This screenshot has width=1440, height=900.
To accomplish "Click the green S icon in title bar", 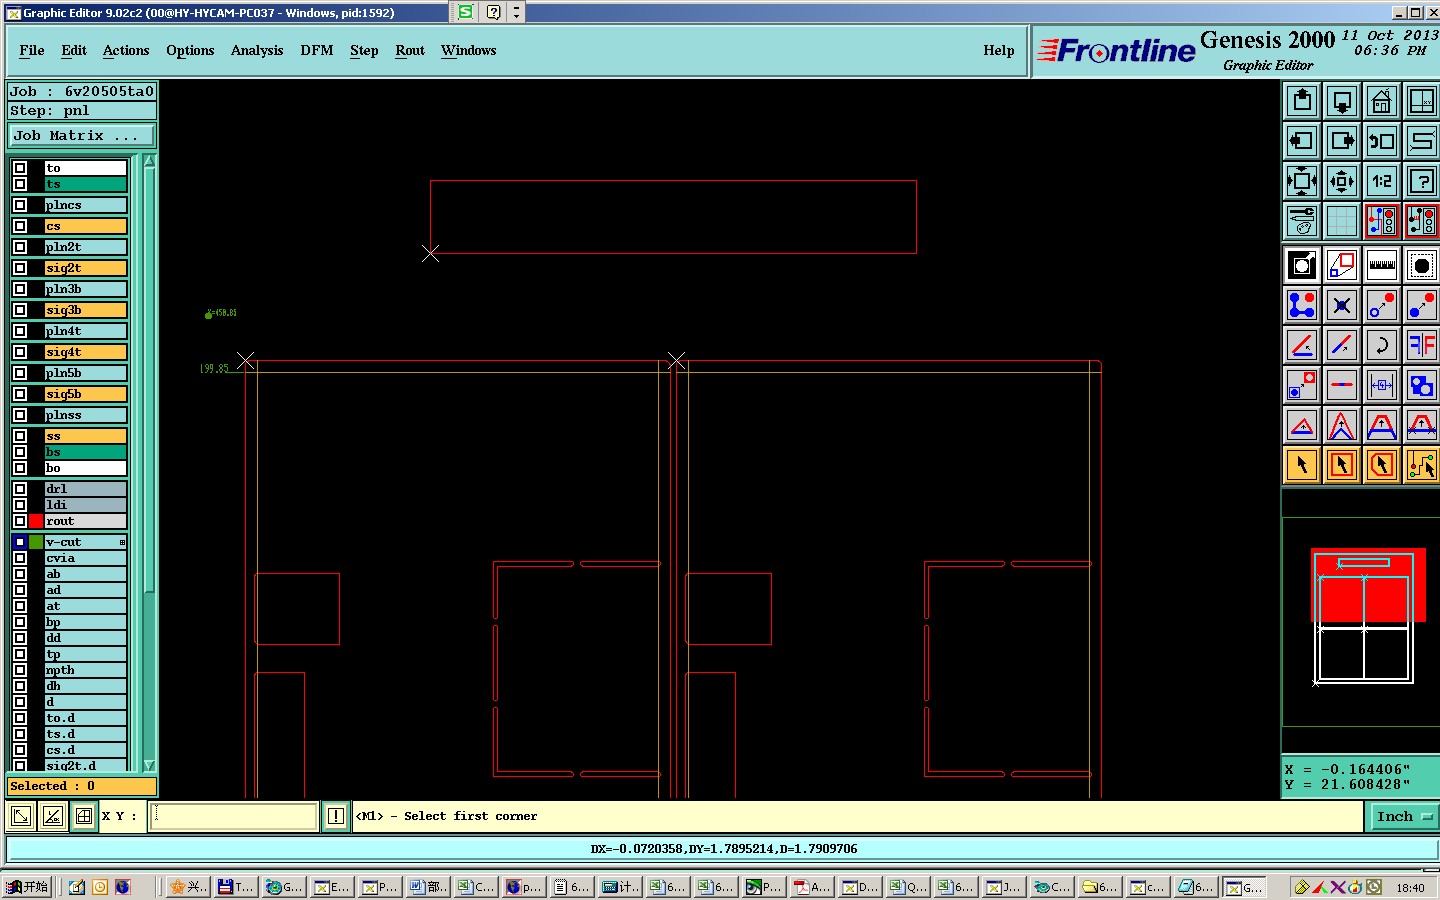I will pyautogui.click(x=466, y=12).
